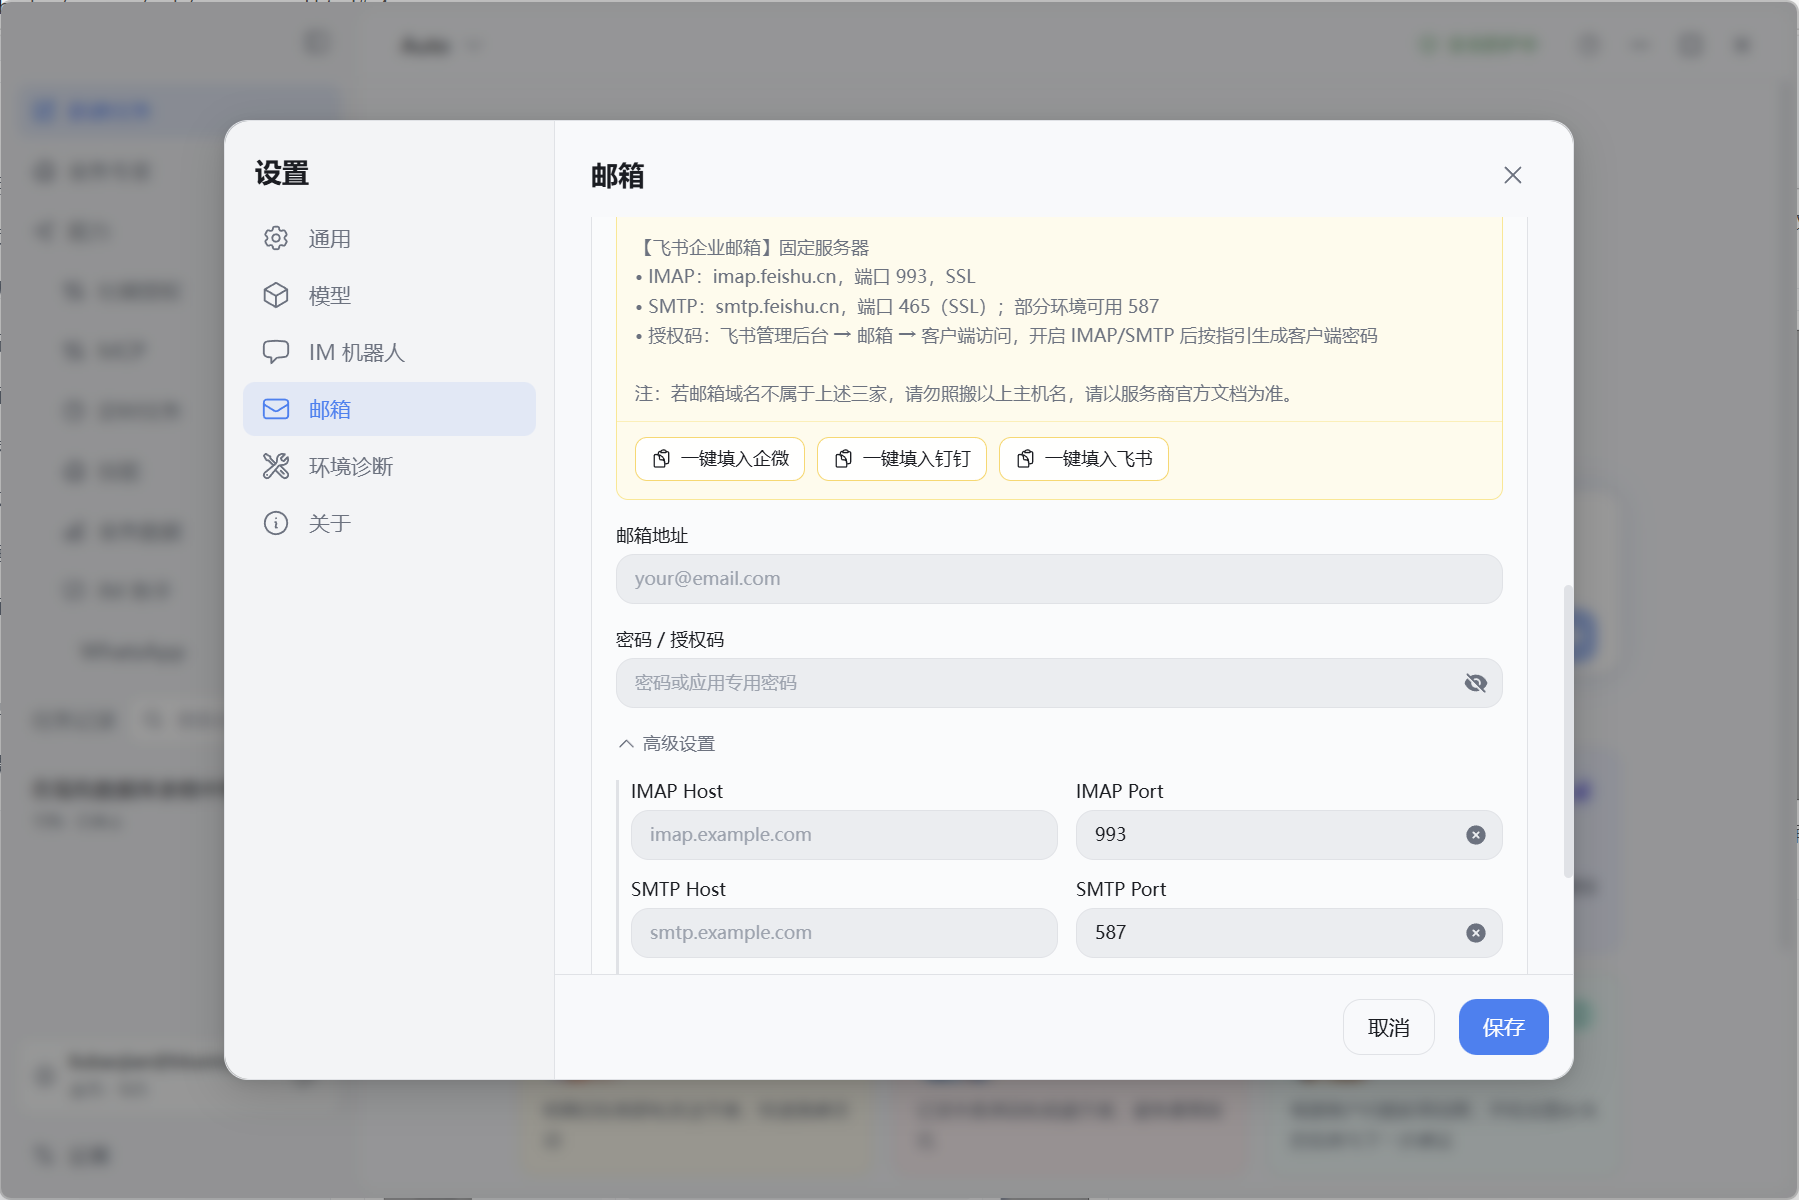Click the cube icon beside 模型
The image size is (1799, 1200).
276,295
